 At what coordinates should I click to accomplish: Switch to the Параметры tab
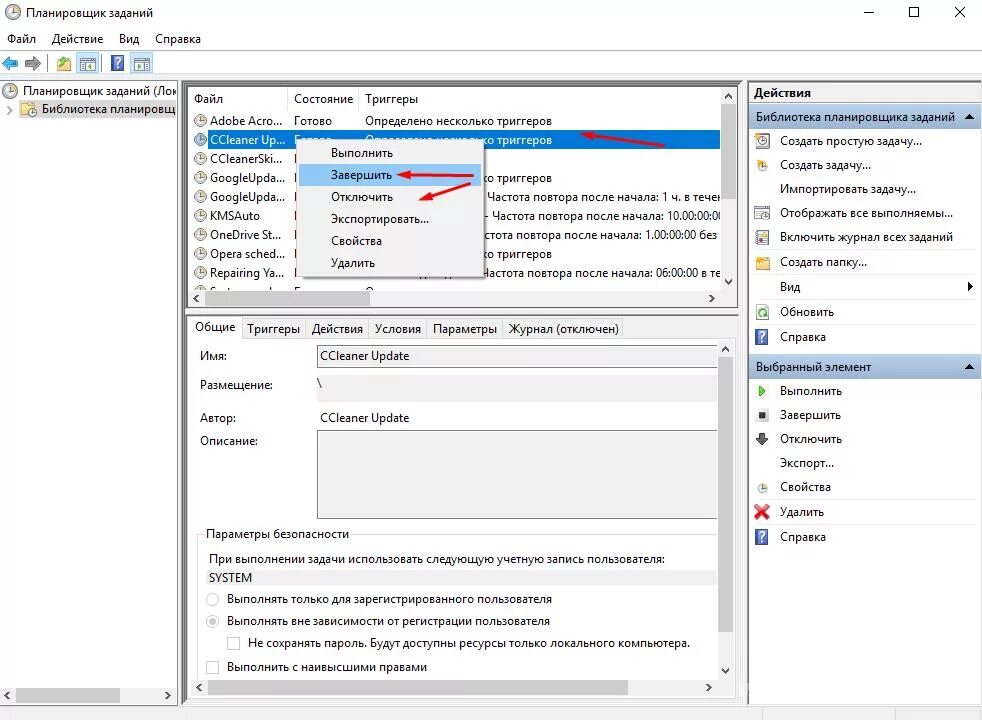[x=465, y=329]
